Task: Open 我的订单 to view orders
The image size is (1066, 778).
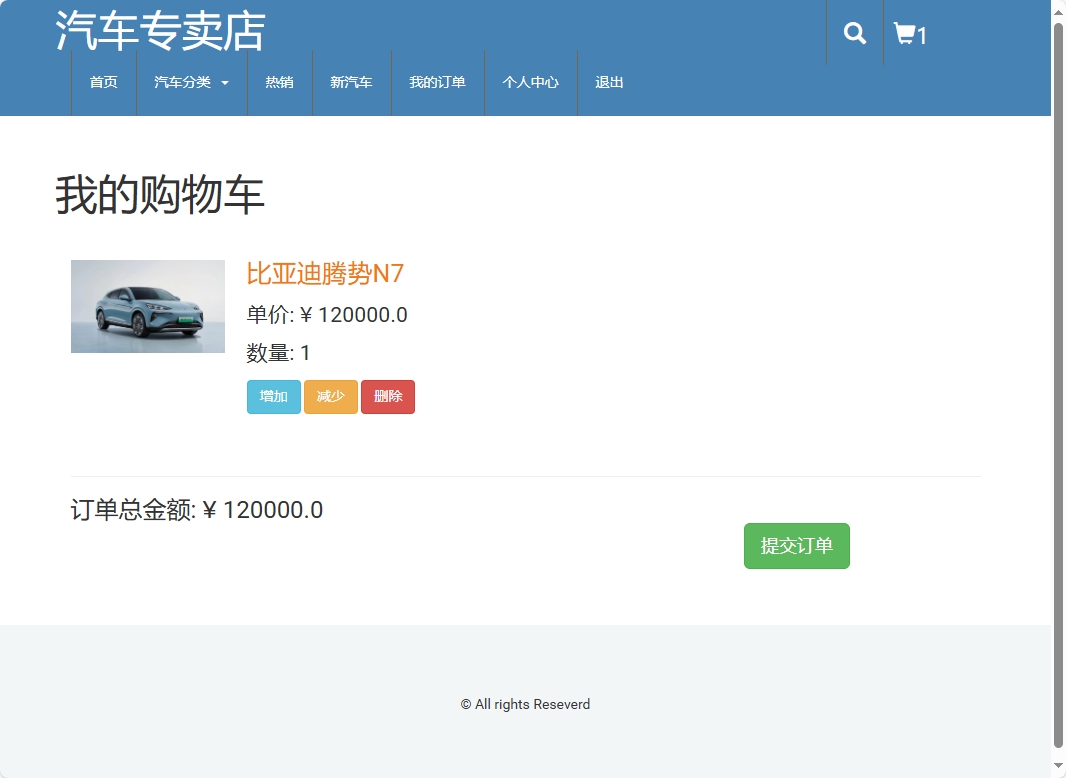Action: coord(437,83)
